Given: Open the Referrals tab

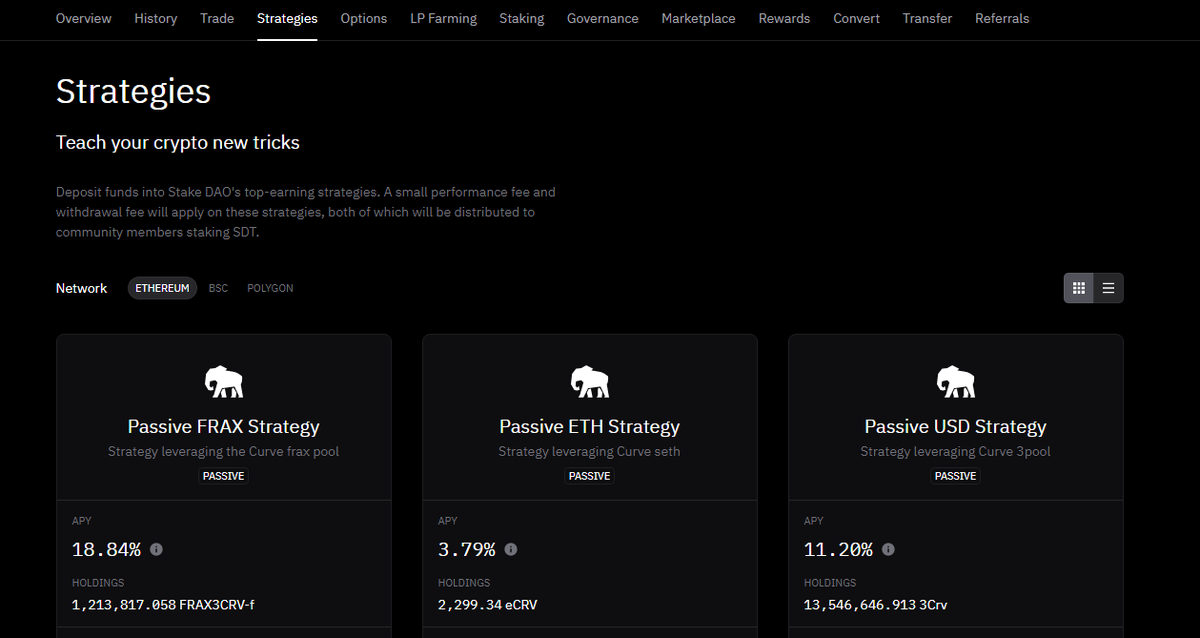Looking at the screenshot, I should tap(1002, 19).
